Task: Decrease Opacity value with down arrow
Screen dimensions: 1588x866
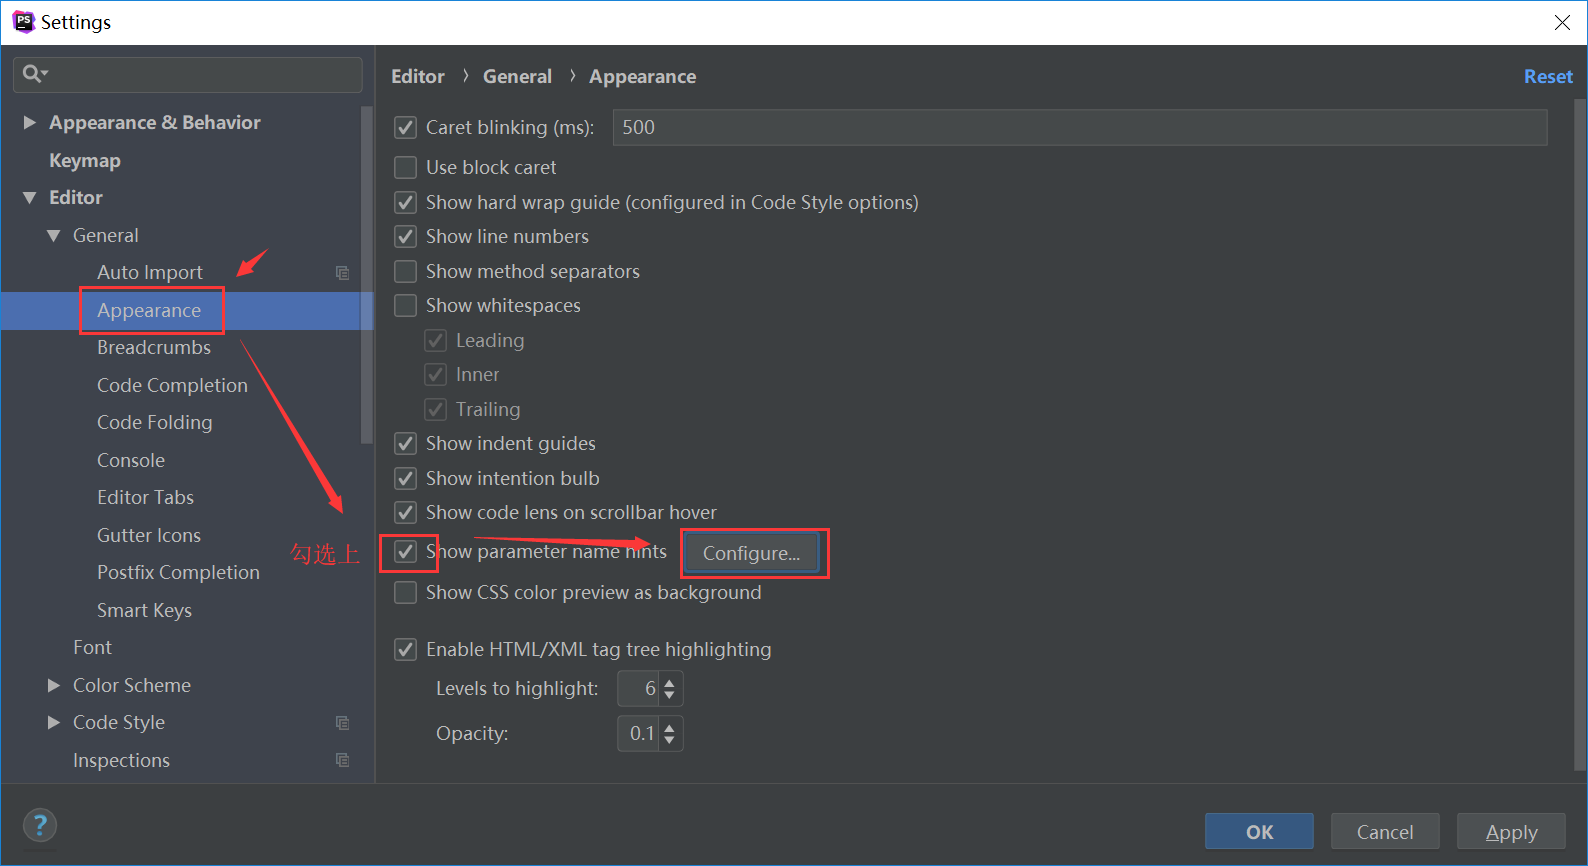Action: coord(669,740)
